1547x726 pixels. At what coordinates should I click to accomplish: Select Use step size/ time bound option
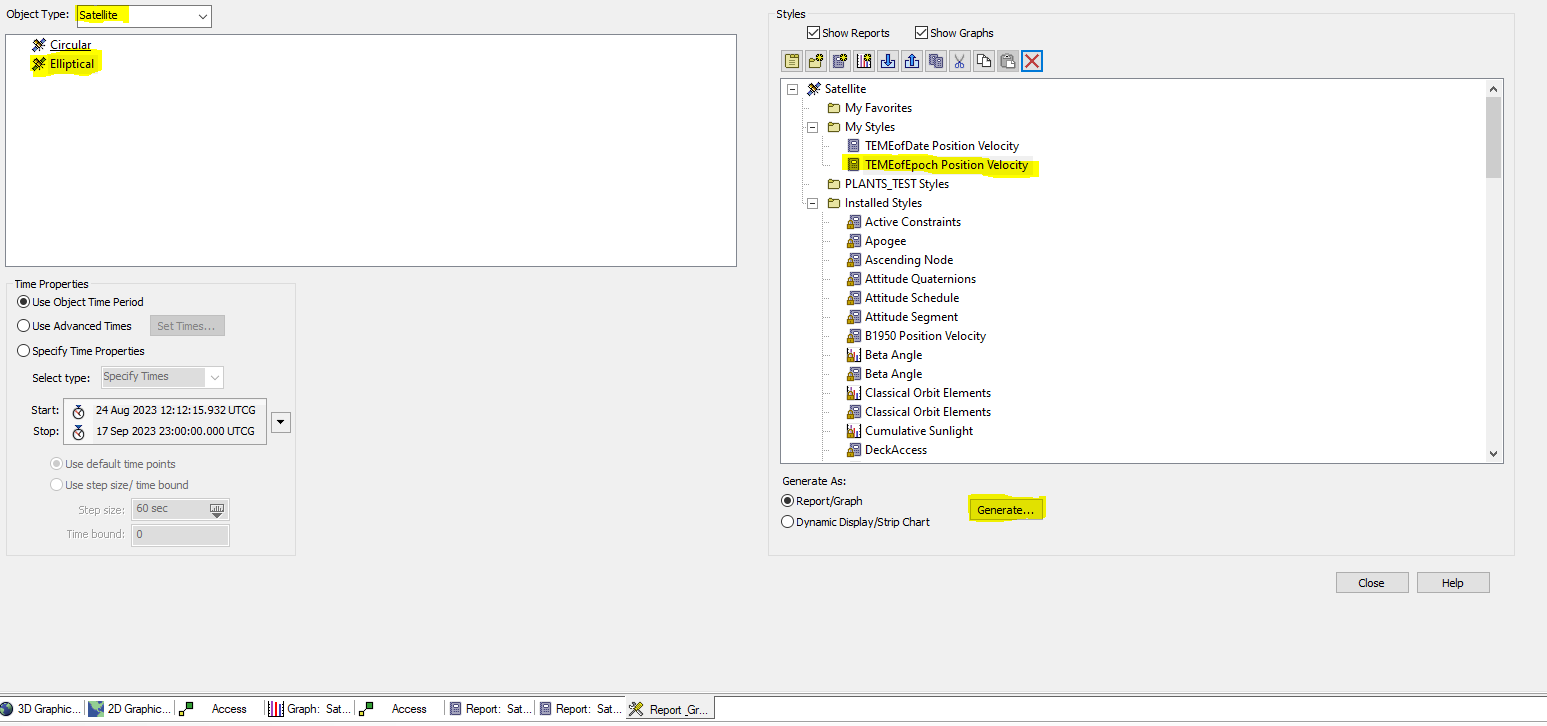point(57,485)
